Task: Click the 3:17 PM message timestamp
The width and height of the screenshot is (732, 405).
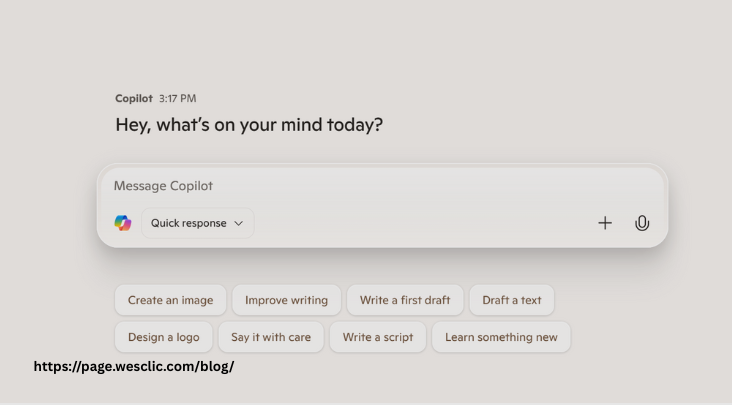Action: tap(177, 98)
